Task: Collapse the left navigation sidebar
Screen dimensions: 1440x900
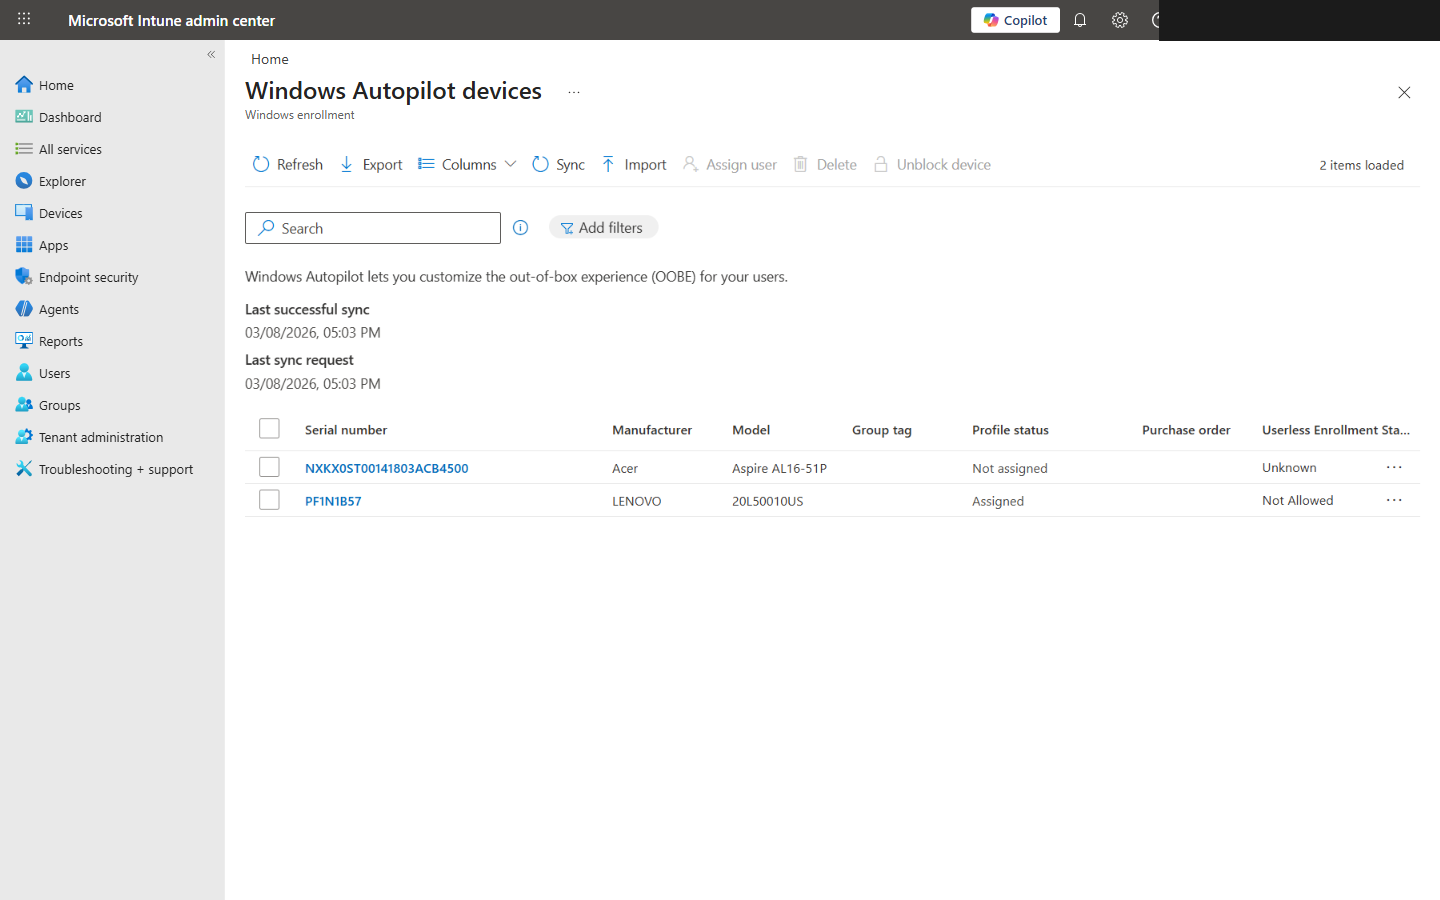Action: click(x=211, y=54)
